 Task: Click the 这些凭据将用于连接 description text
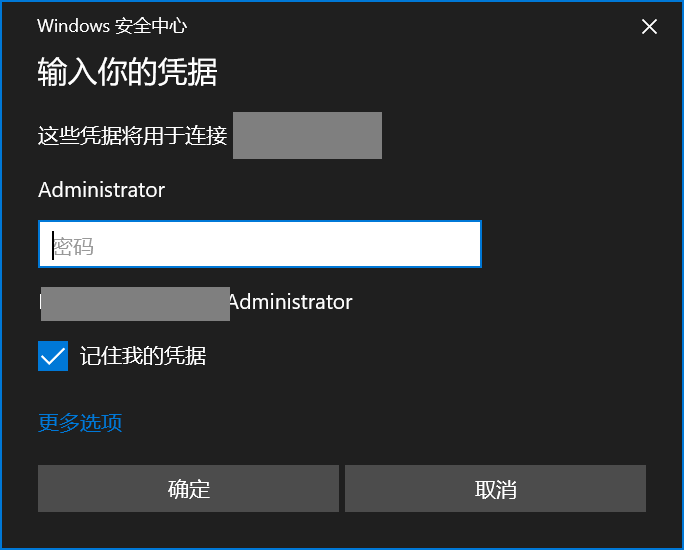point(132,136)
